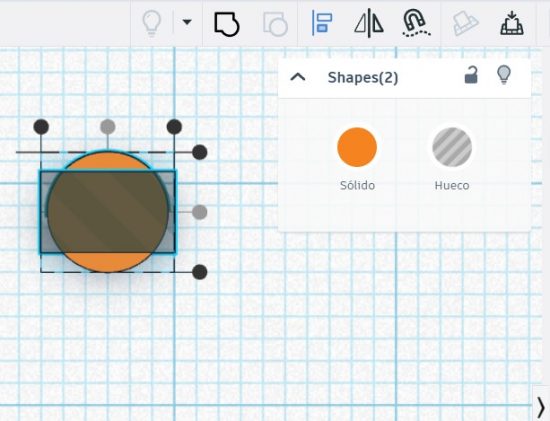Select the orange circle shape on workplane
The height and width of the screenshot is (421, 550).
coord(108,262)
